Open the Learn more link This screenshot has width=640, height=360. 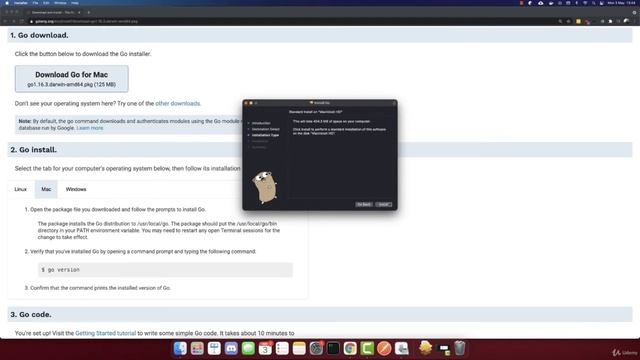pyautogui.click(x=90, y=128)
